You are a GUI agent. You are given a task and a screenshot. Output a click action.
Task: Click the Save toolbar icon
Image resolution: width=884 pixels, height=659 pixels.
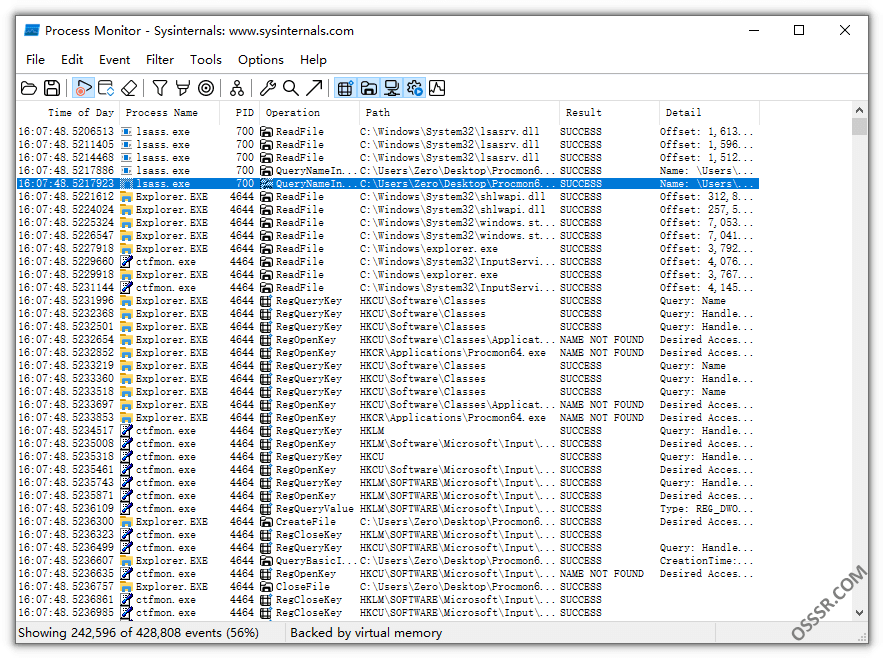[52, 88]
